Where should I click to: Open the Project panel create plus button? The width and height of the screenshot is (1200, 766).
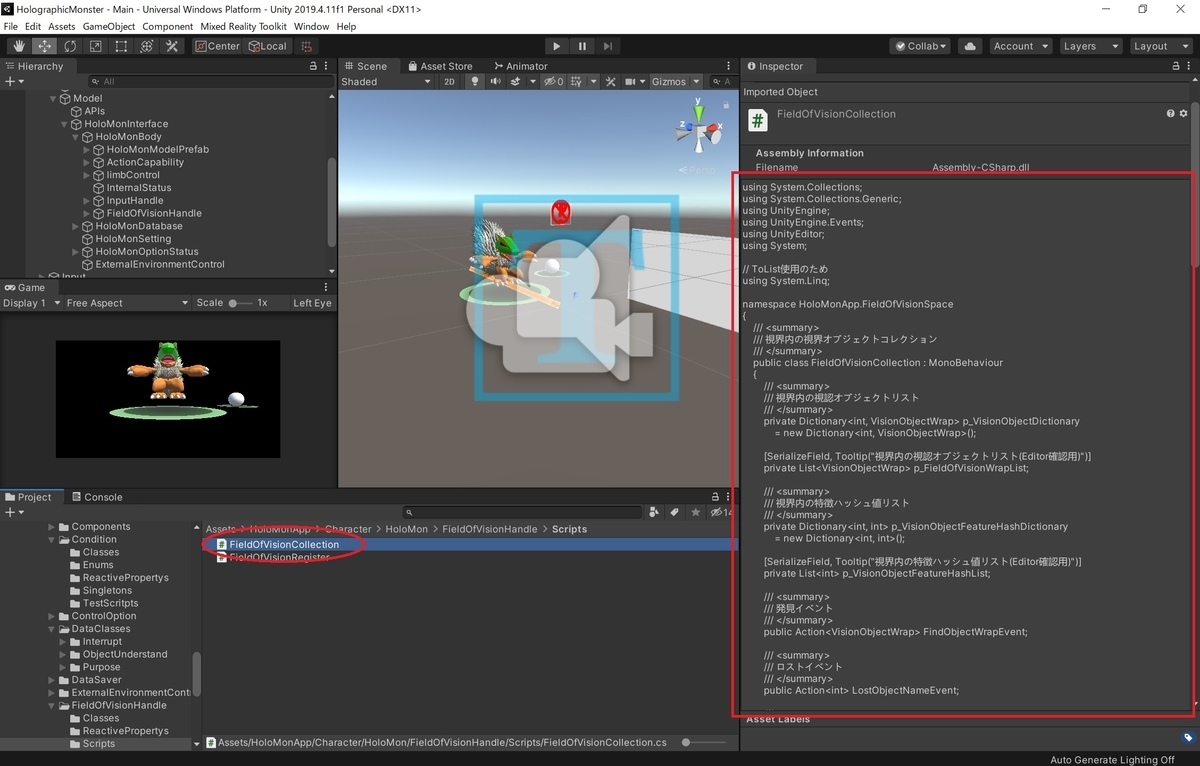click(x=13, y=512)
